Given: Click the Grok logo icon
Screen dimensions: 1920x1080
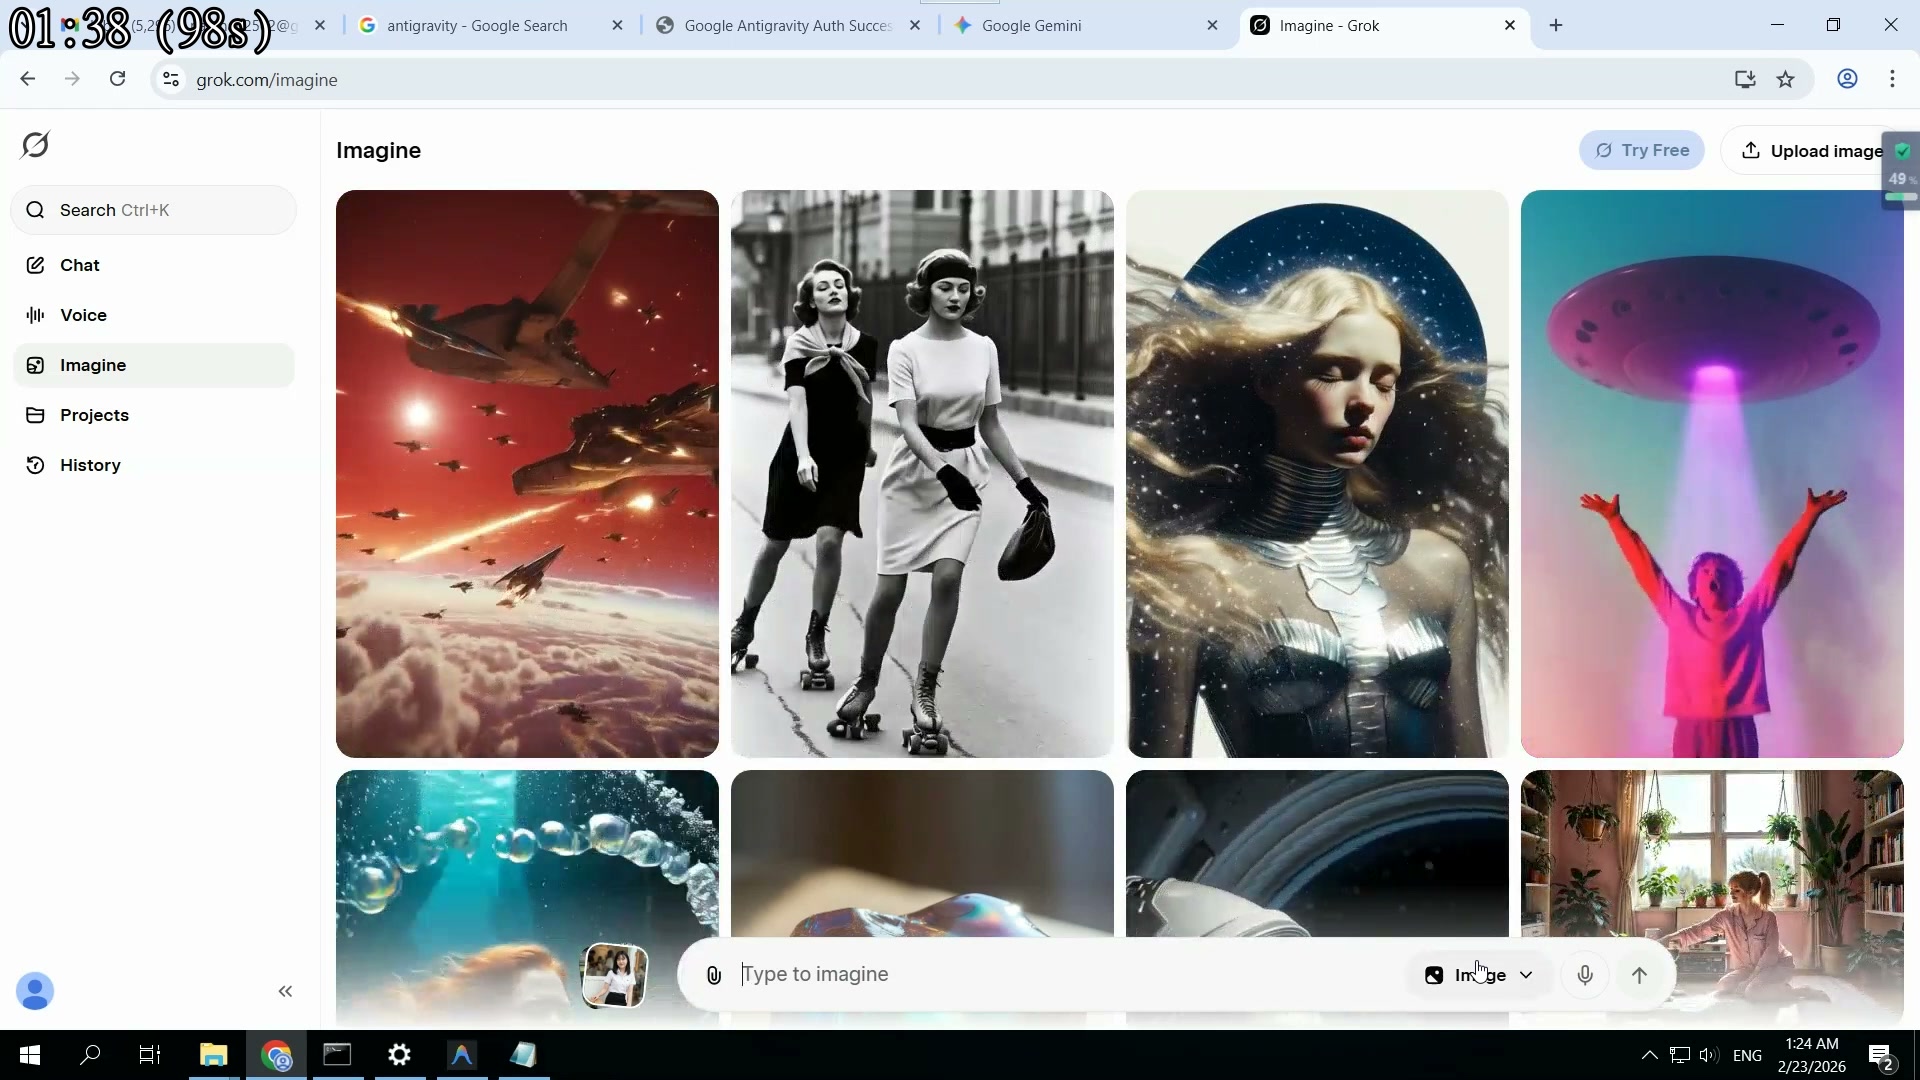Looking at the screenshot, I should point(35,145).
